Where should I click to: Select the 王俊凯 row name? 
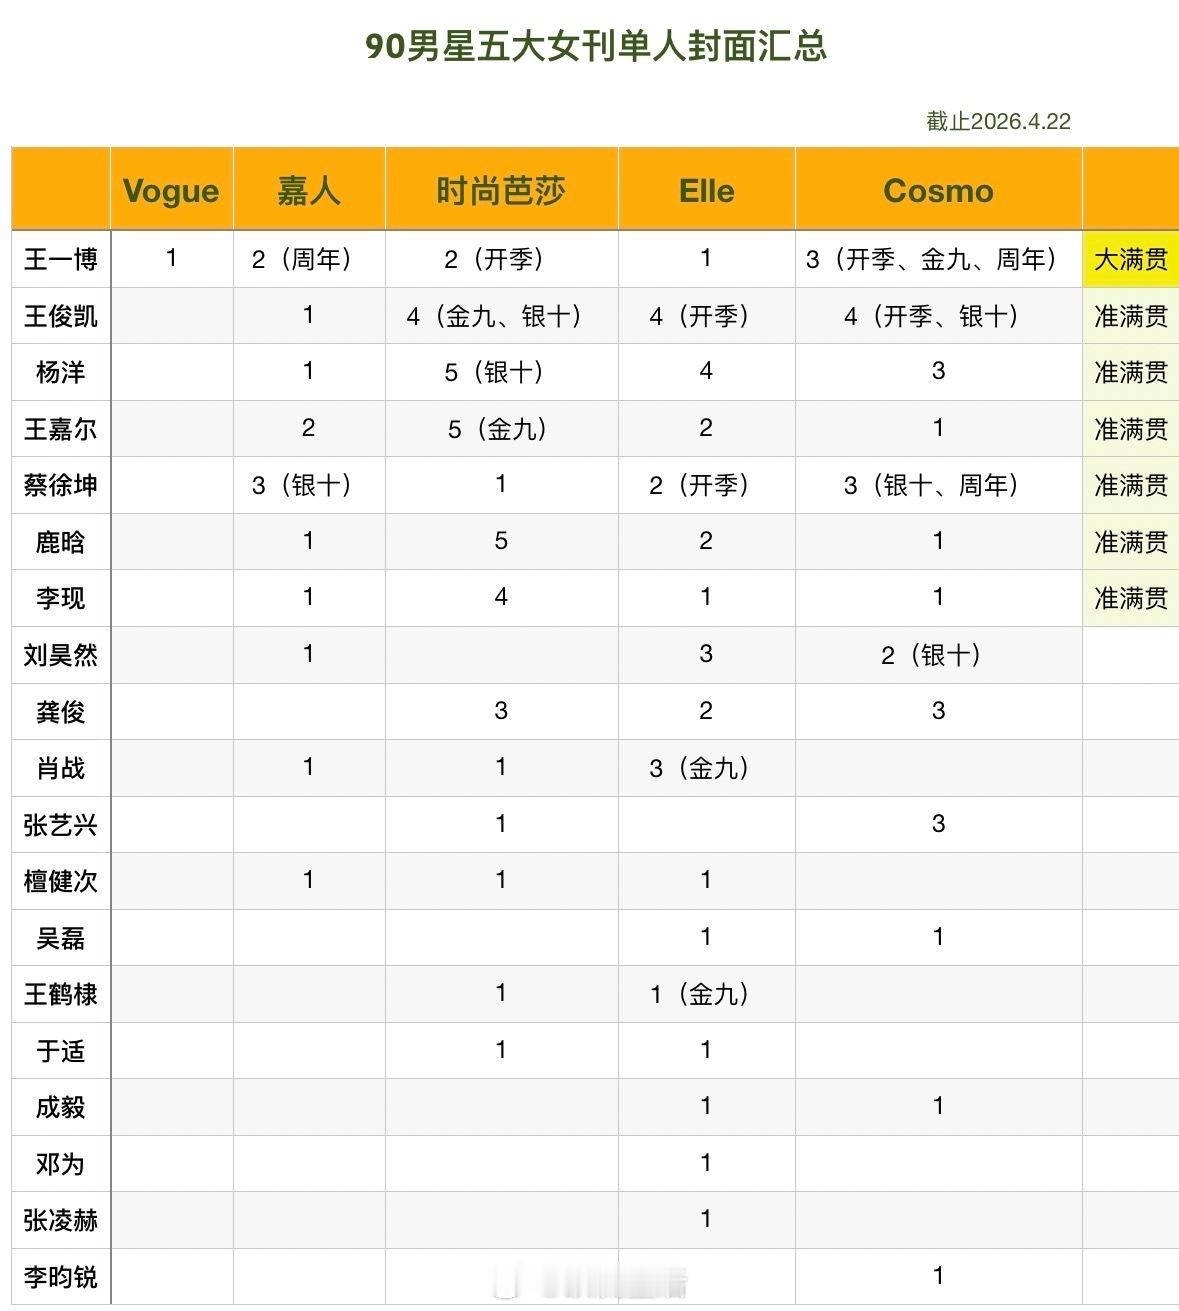click(61, 316)
